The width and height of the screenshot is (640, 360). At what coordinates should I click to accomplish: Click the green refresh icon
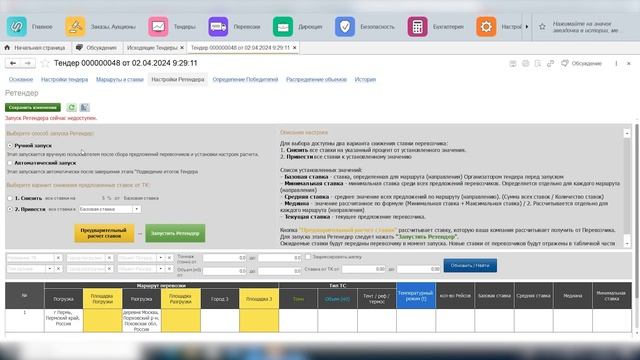71,107
